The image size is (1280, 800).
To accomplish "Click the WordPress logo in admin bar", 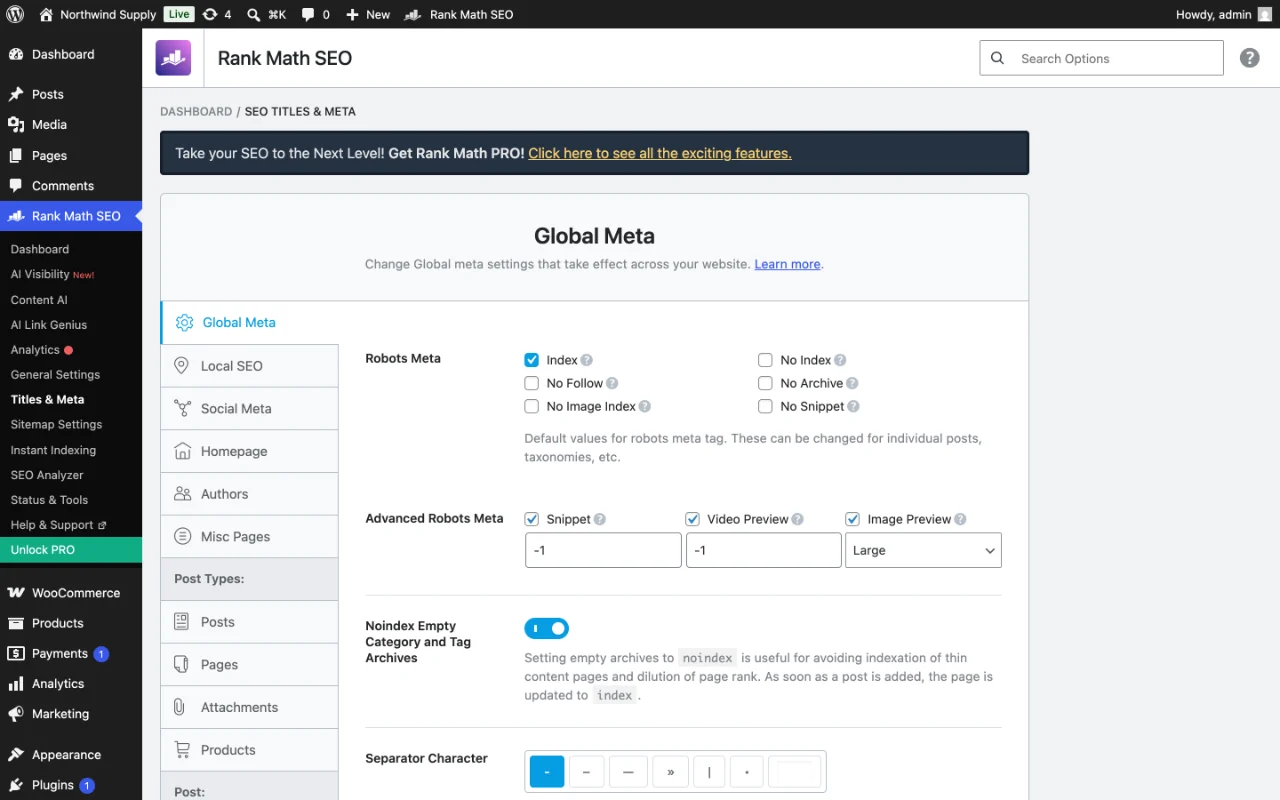I will click(15, 14).
